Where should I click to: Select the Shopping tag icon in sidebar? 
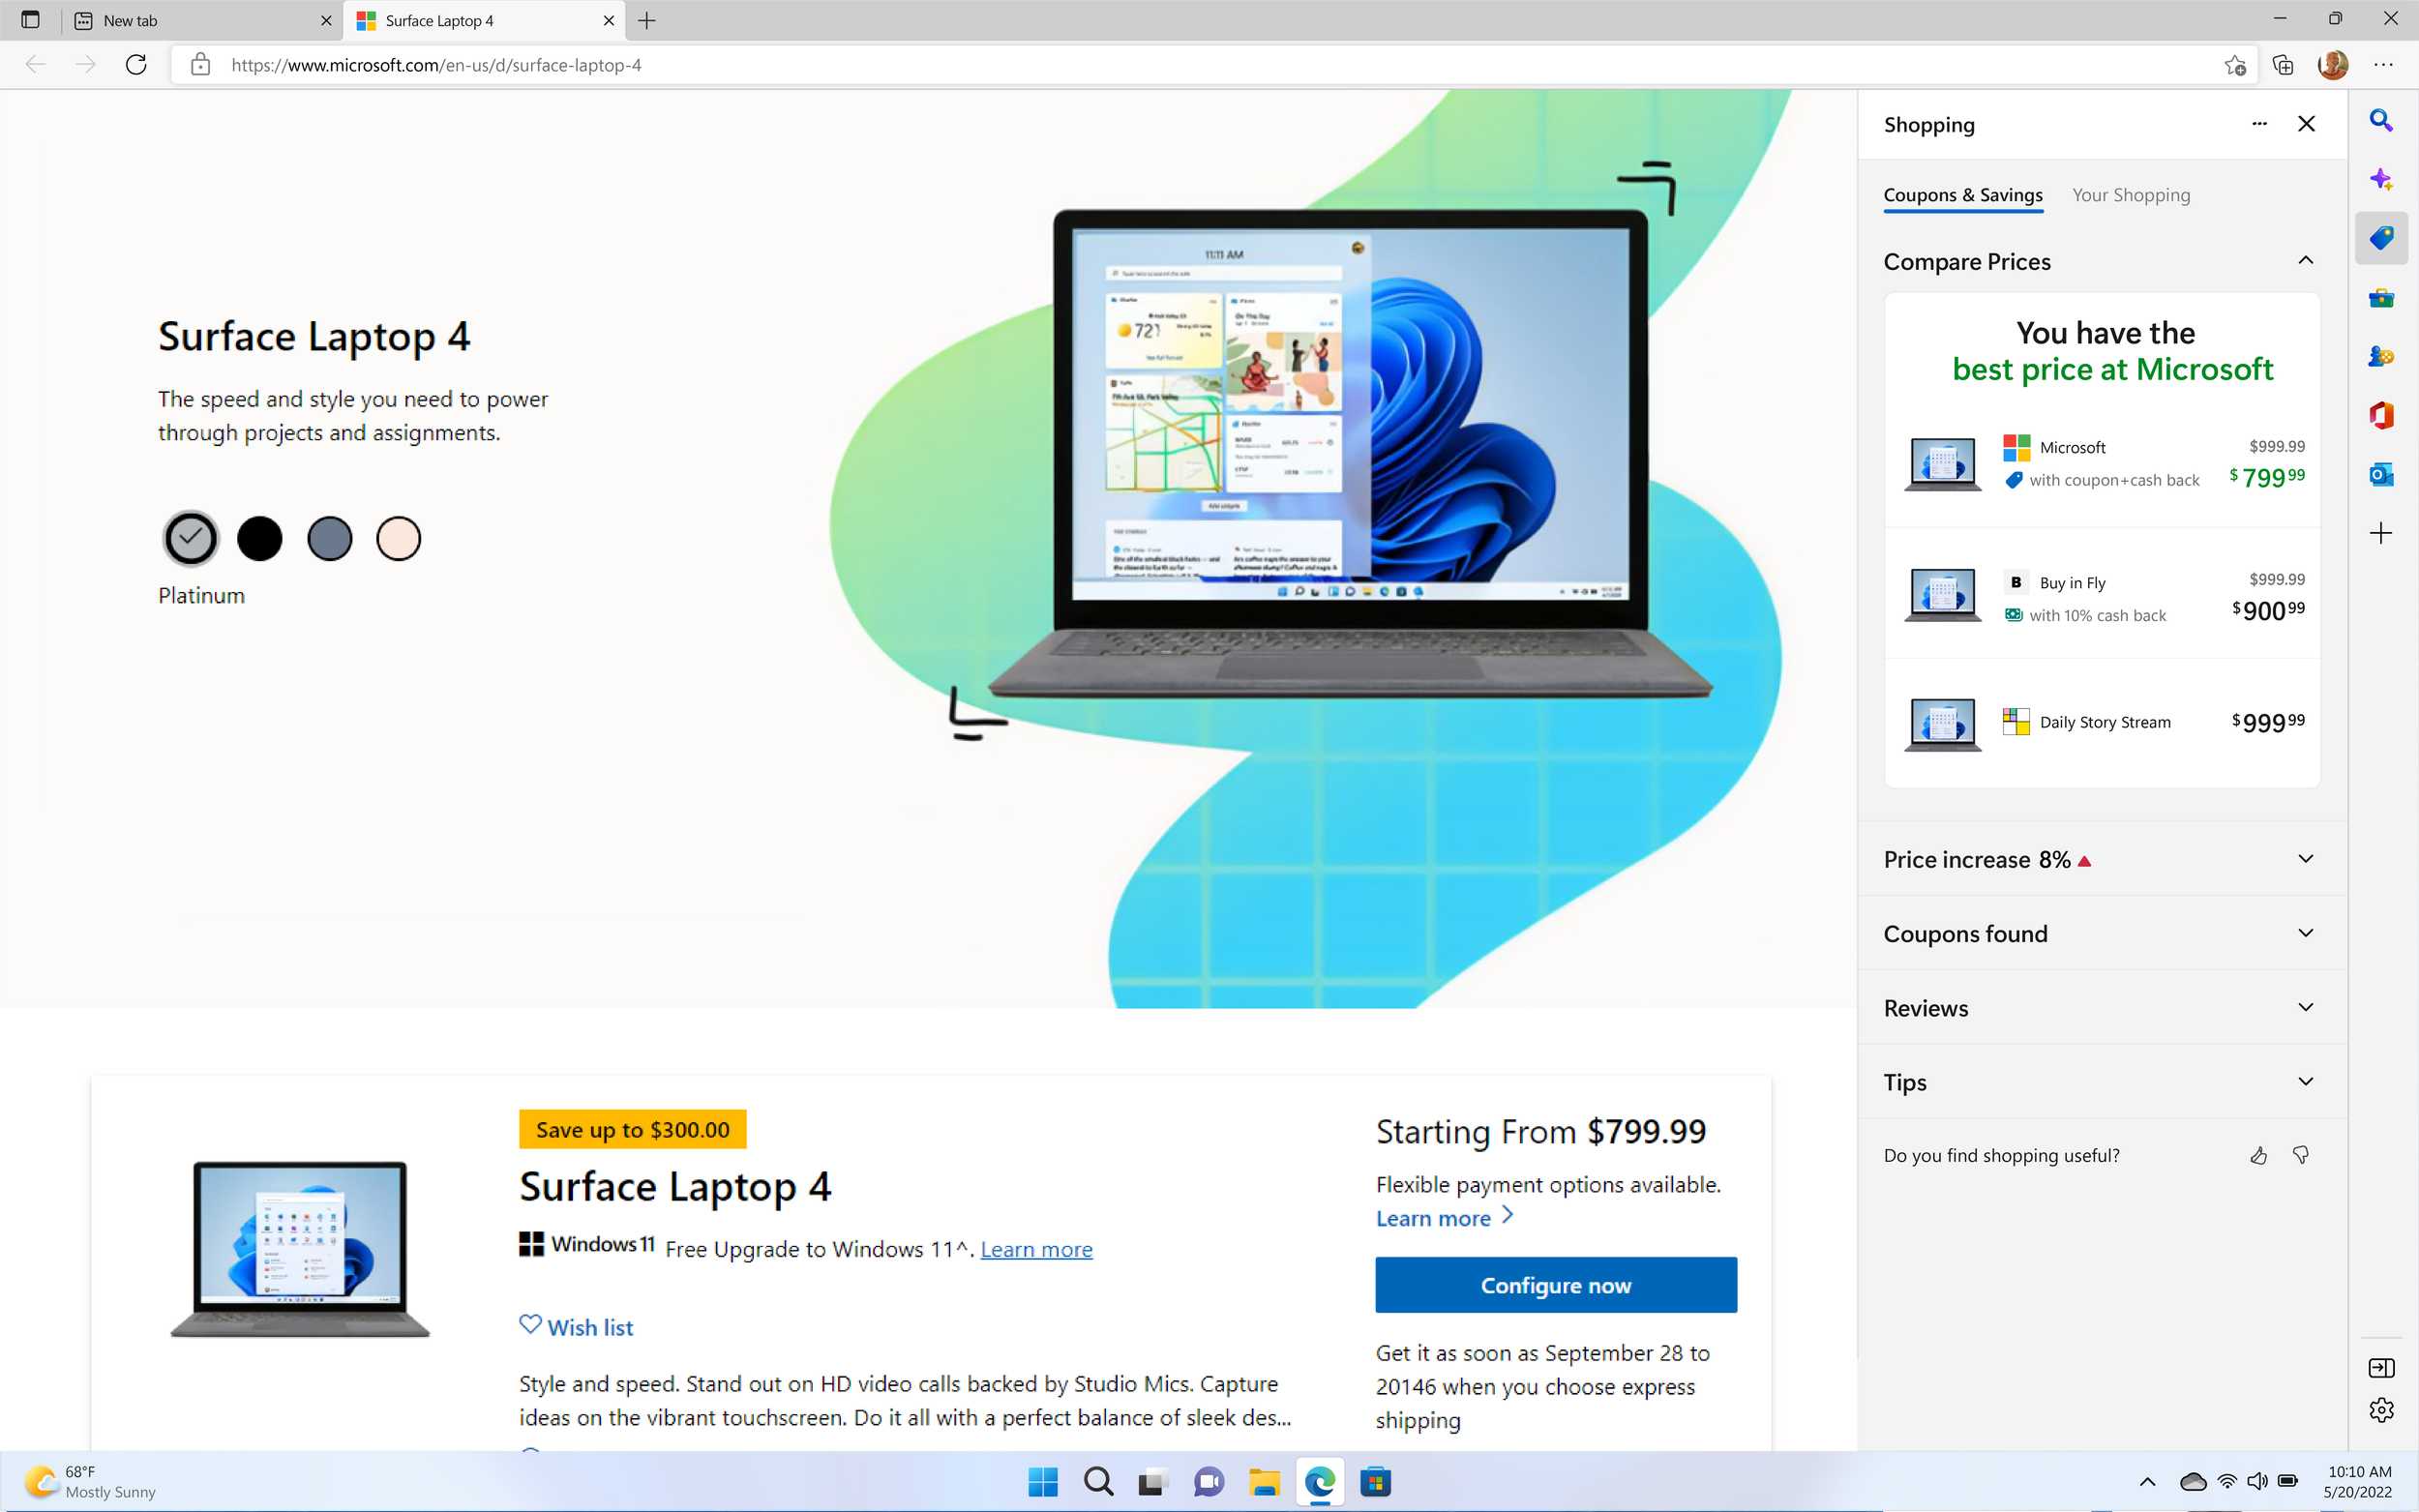(x=2381, y=238)
